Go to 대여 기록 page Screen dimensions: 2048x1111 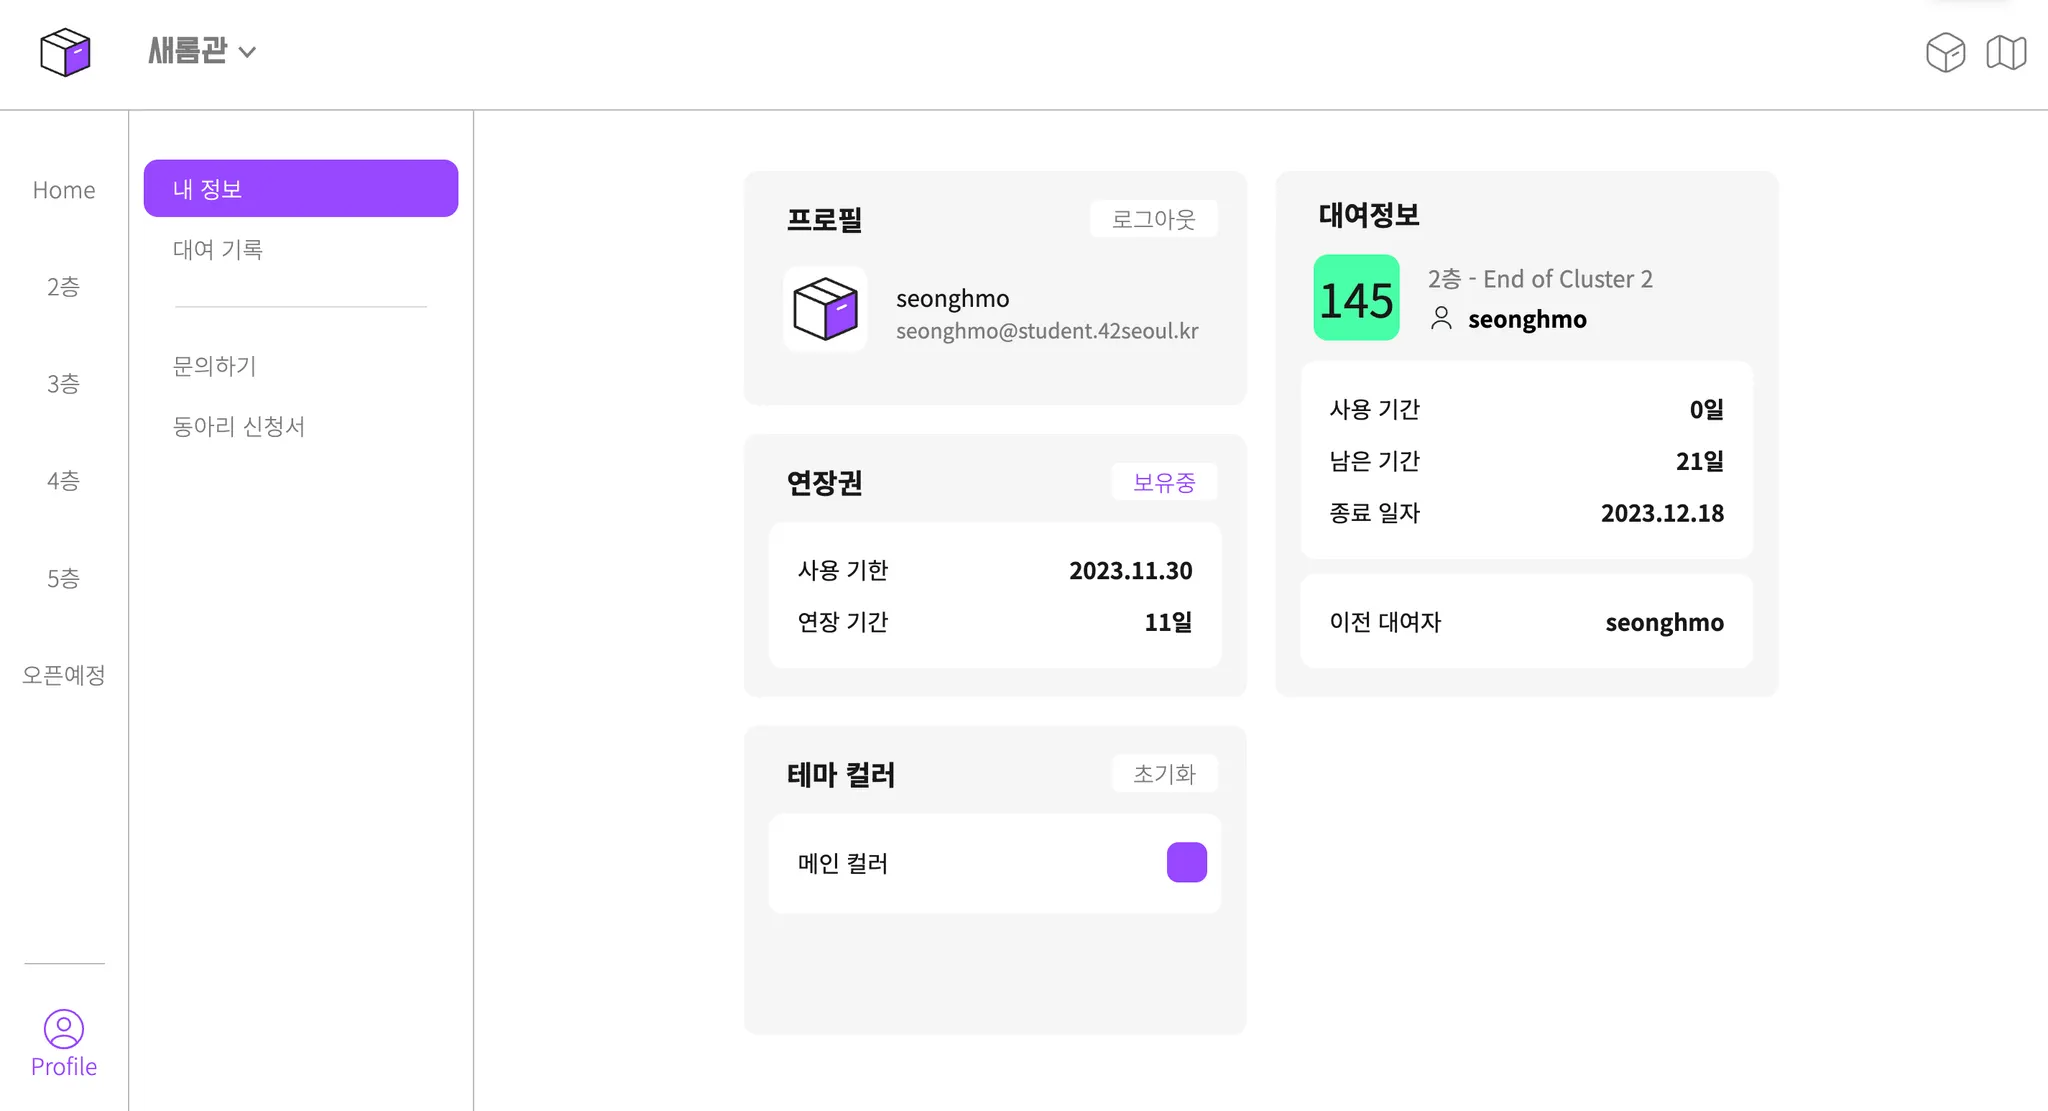click(x=218, y=250)
